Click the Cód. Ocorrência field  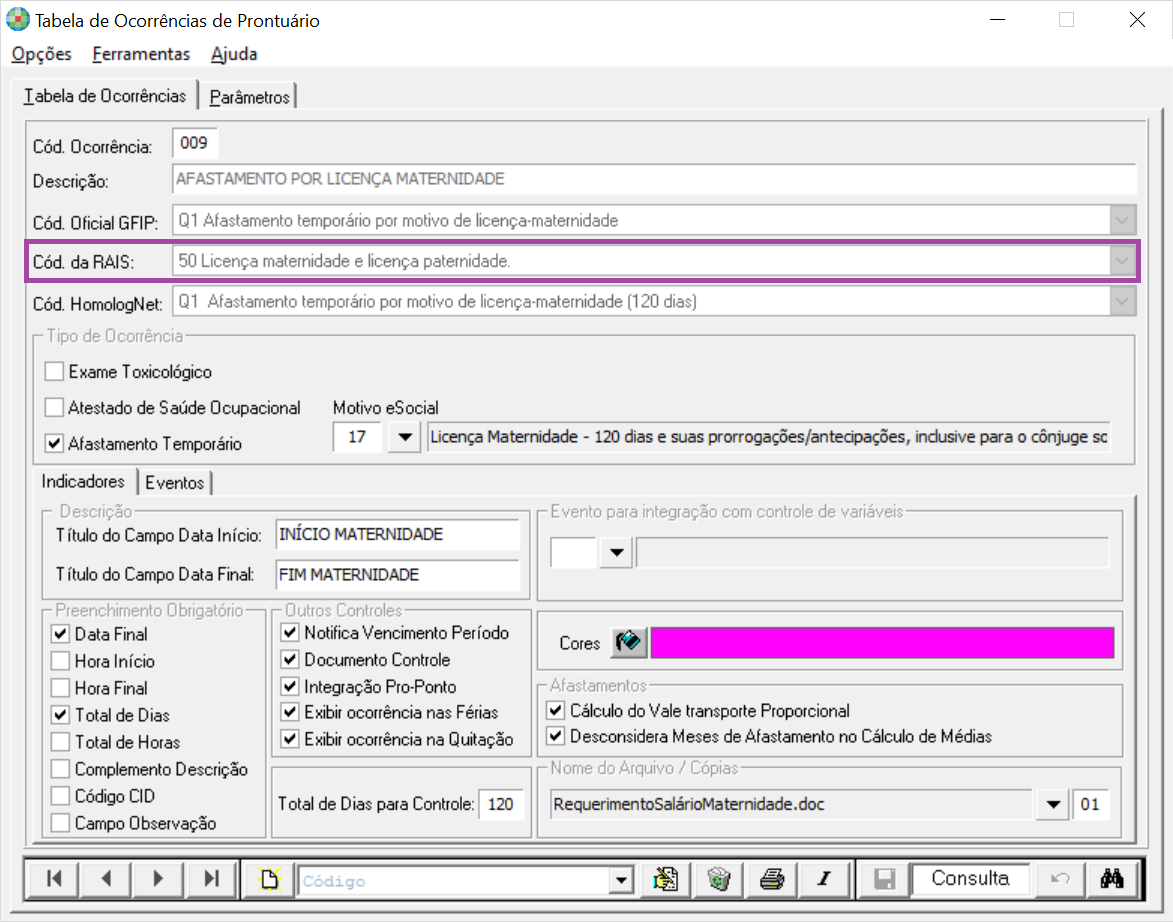tap(195, 143)
